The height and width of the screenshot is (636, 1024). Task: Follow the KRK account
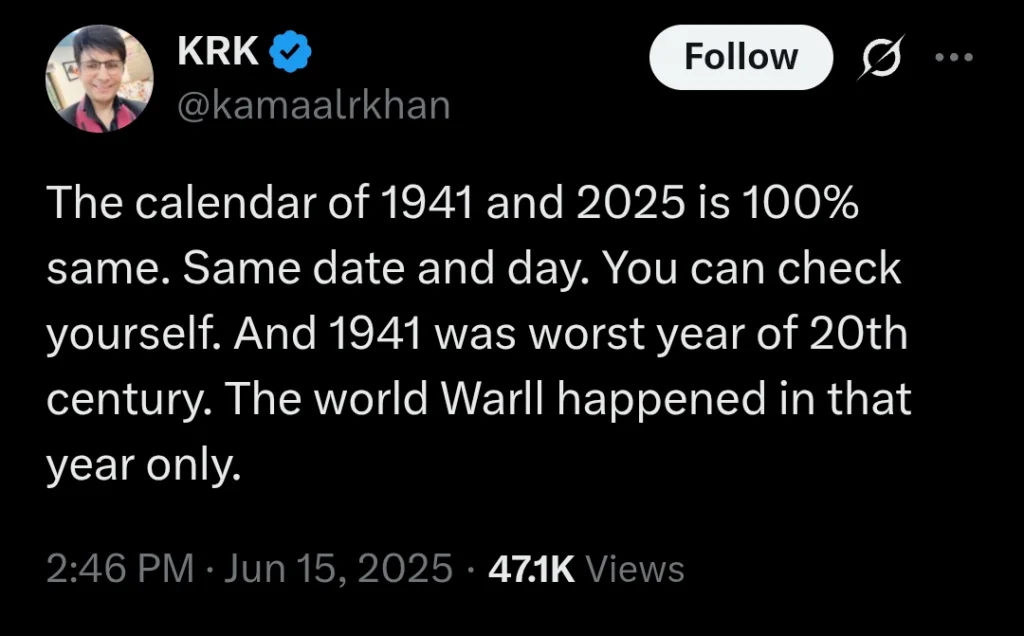coord(741,57)
